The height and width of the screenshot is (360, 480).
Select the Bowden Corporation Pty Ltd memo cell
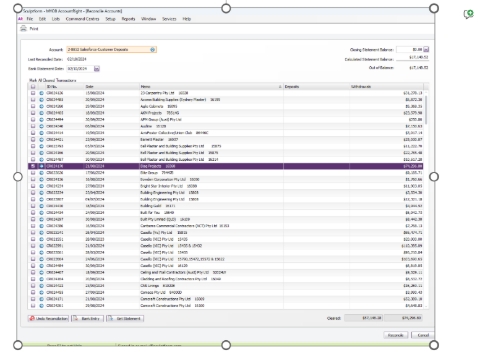click(x=211, y=179)
